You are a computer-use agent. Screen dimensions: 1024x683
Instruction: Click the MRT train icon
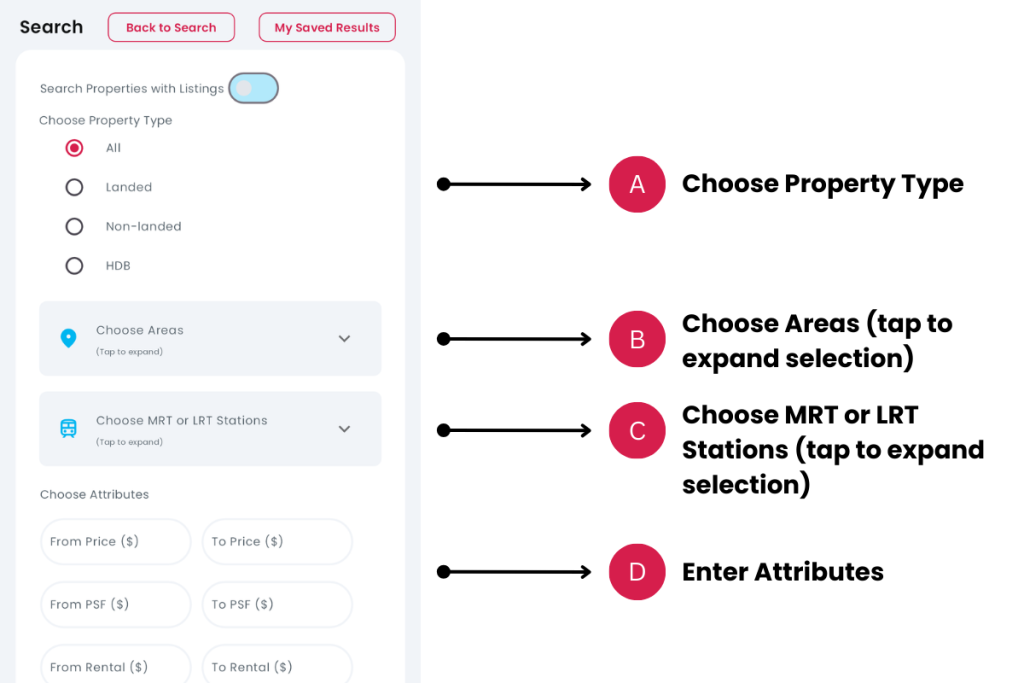(68, 429)
